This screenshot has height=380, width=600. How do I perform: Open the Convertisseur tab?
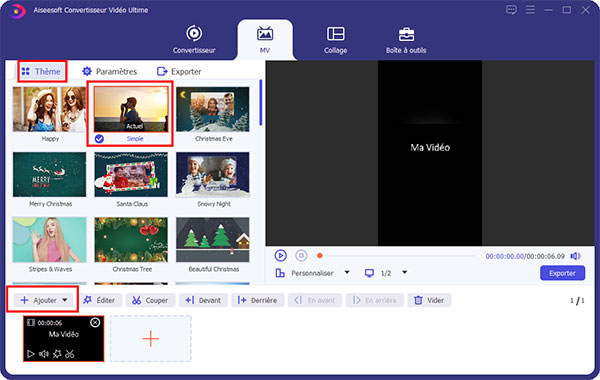pyautogui.click(x=194, y=40)
